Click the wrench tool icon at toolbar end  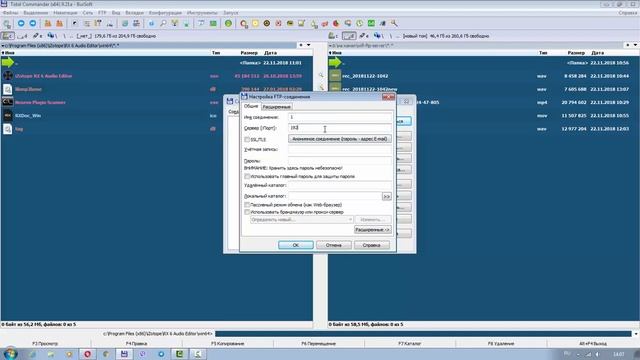click(x=394, y=24)
